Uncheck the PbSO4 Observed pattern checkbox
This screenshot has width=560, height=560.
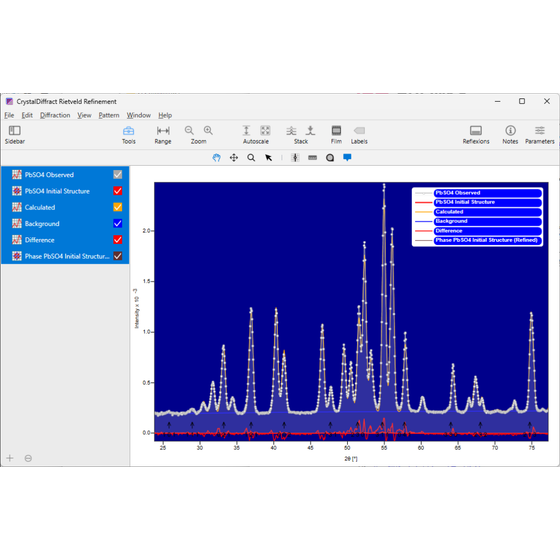118,175
